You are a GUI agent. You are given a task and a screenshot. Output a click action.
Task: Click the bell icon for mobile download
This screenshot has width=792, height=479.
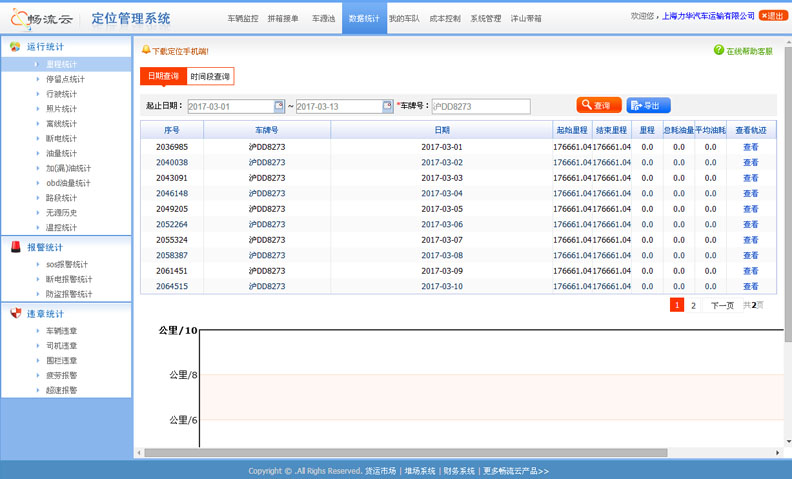[146, 50]
